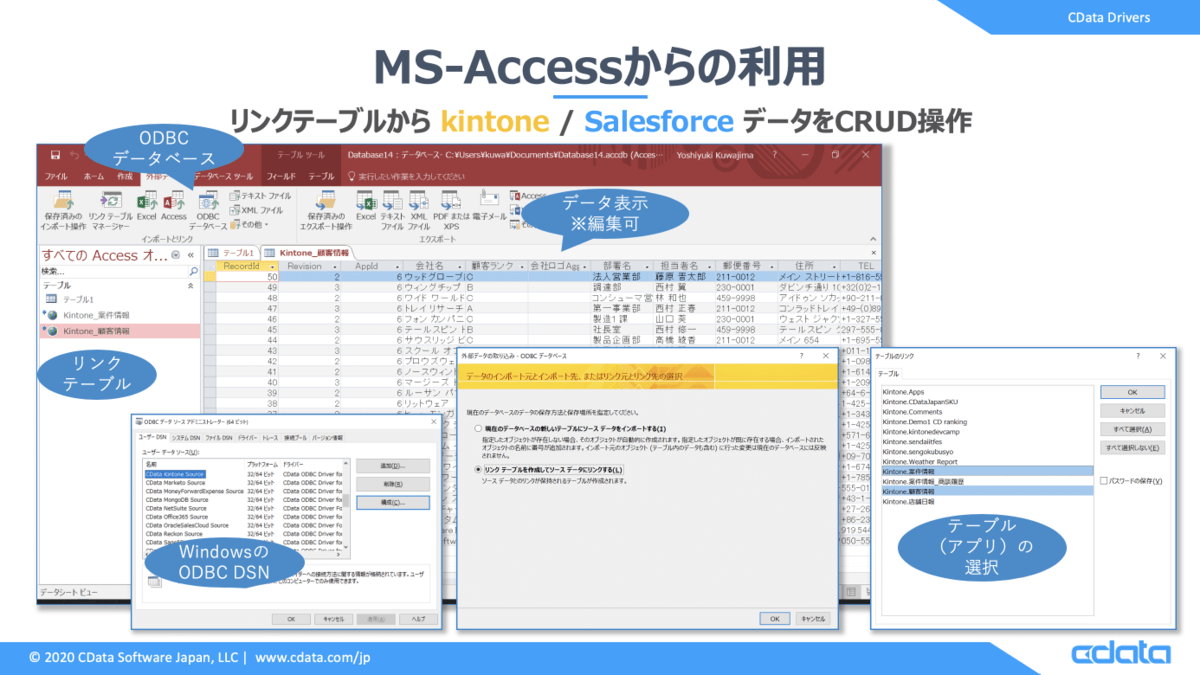Click the Access import icon in Import & Link group
This screenshot has width=1200, height=675.
tap(174, 200)
